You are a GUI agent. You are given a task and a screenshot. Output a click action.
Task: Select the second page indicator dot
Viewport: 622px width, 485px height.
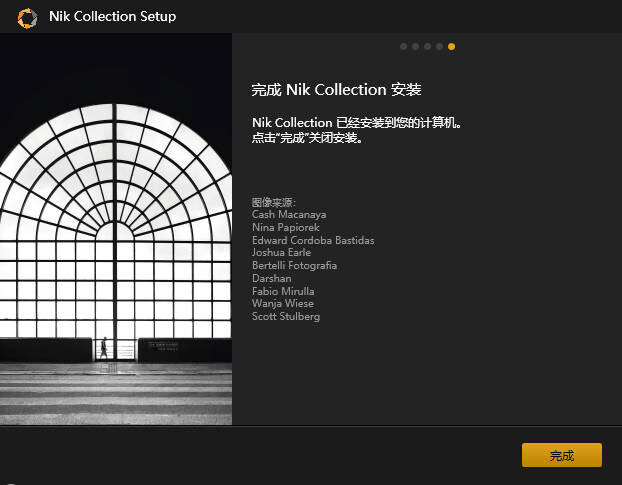tap(416, 46)
